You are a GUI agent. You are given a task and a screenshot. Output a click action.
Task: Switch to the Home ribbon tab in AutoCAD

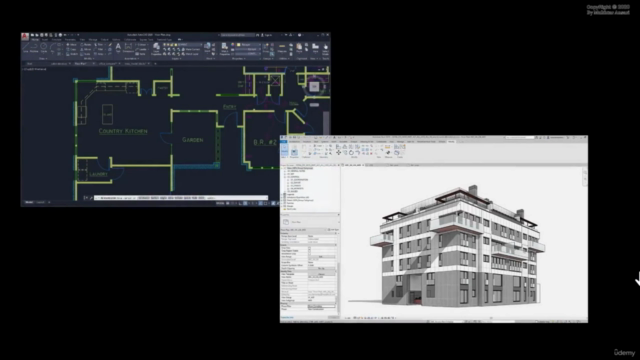click(35, 40)
